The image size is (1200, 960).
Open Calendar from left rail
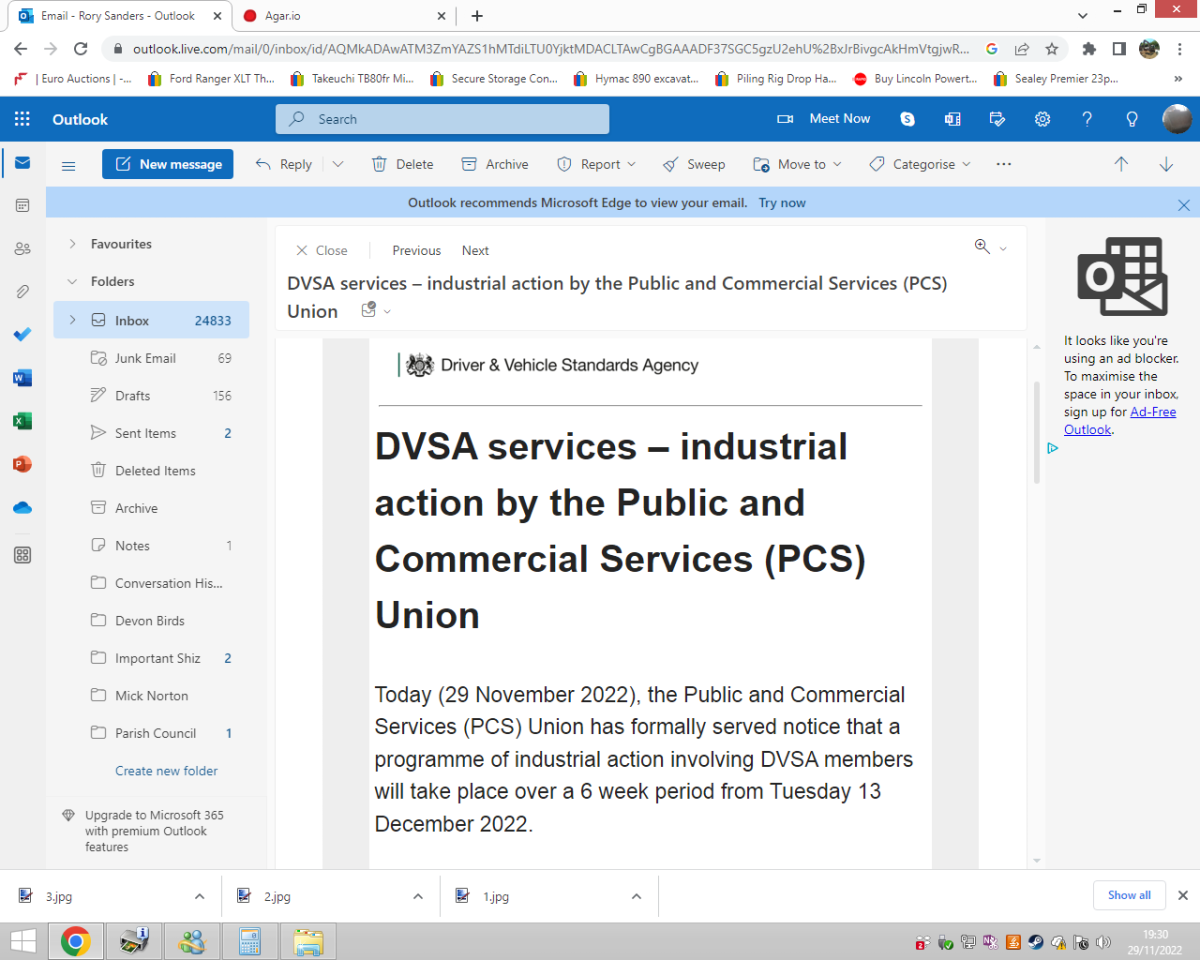tap(22, 205)
